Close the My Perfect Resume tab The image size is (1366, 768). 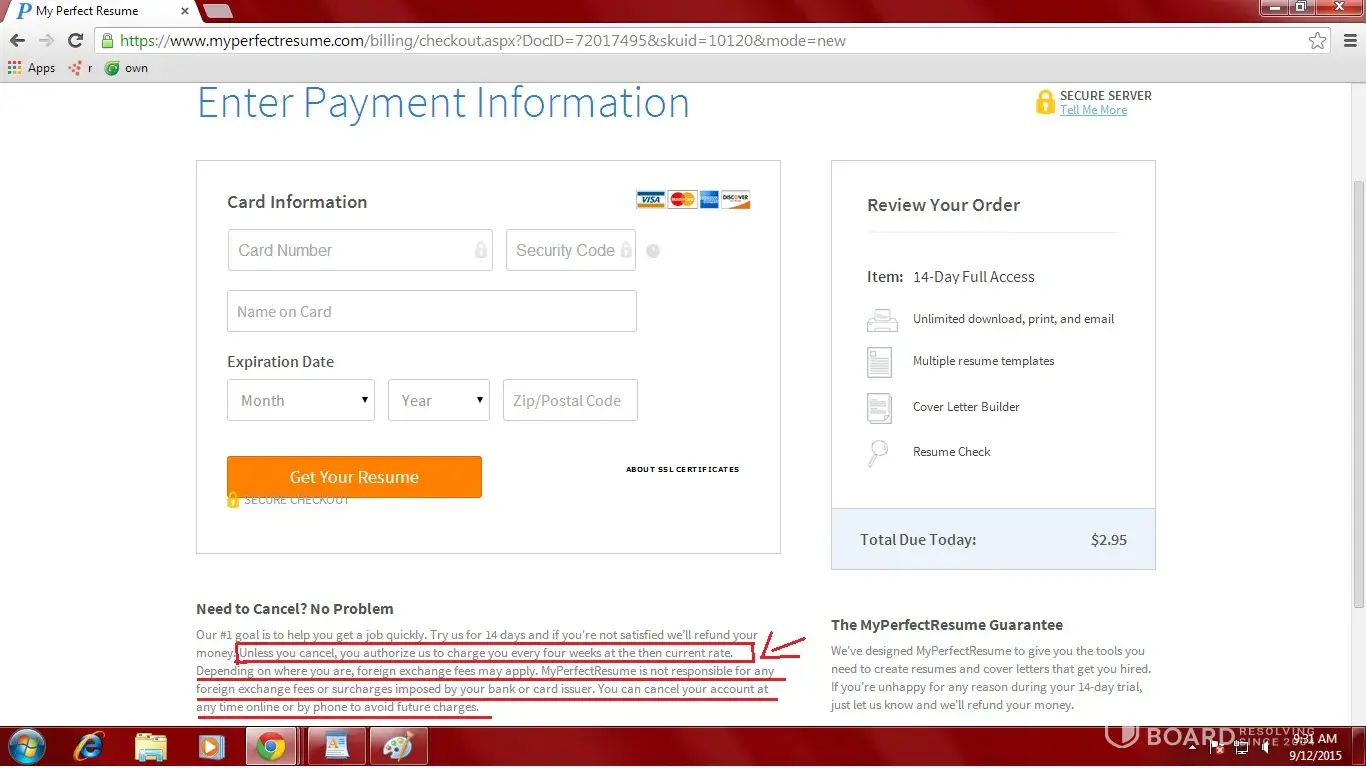point(183,11)
